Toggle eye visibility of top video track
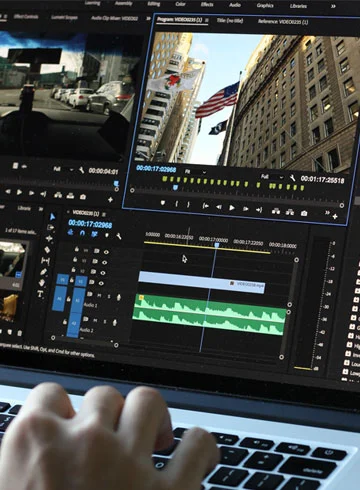Screen dimensions: 360x490 [x=106, y=252]
